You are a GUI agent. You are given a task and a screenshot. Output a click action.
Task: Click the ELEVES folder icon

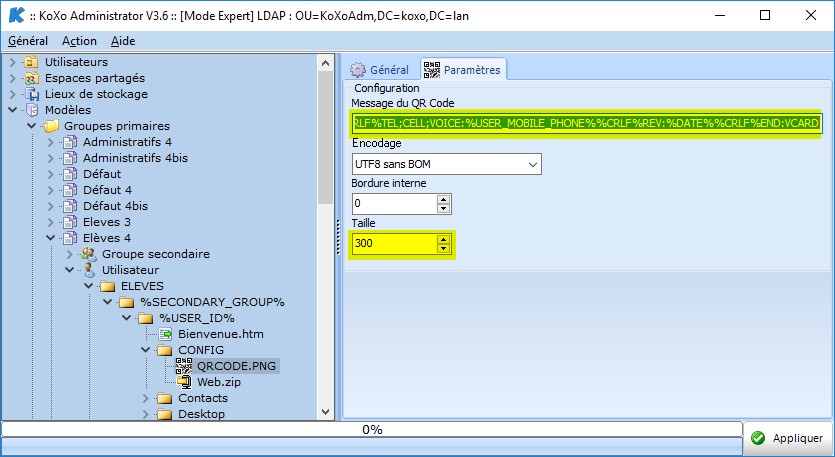[108, 286]
